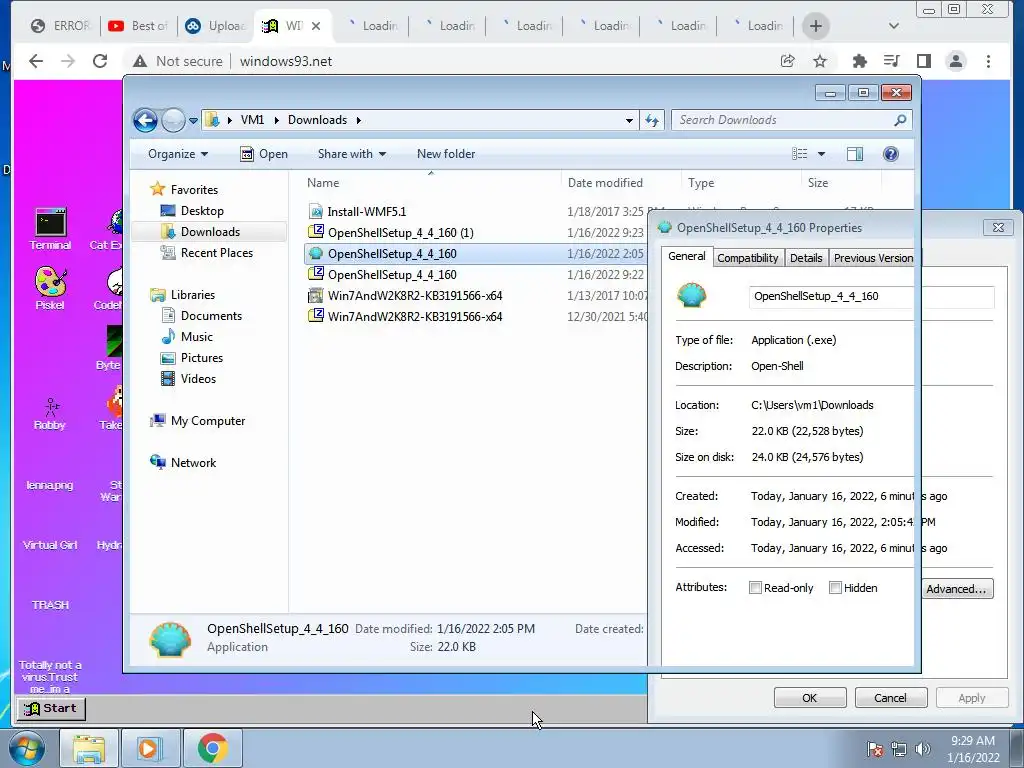1024x768 pixels.
Task: Switch to the Compatibility tab
Action: pos(748,258)
